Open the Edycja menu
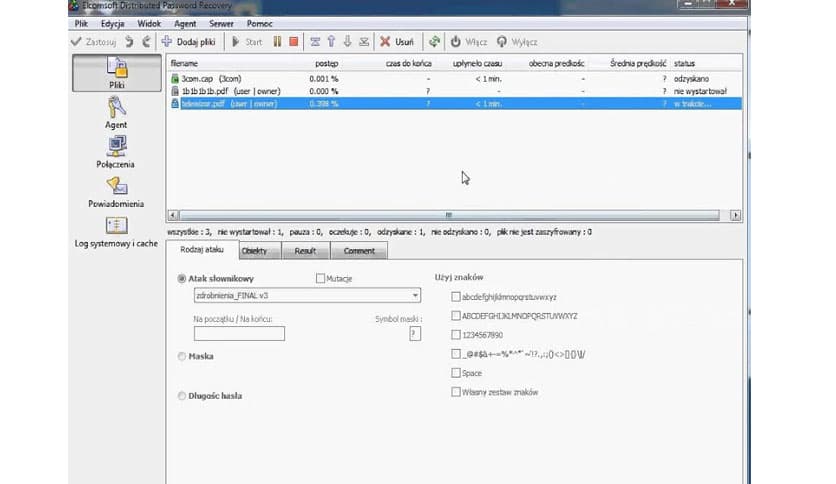The width and height of the screenshot is (836, 484). click(x=112, y=23)
